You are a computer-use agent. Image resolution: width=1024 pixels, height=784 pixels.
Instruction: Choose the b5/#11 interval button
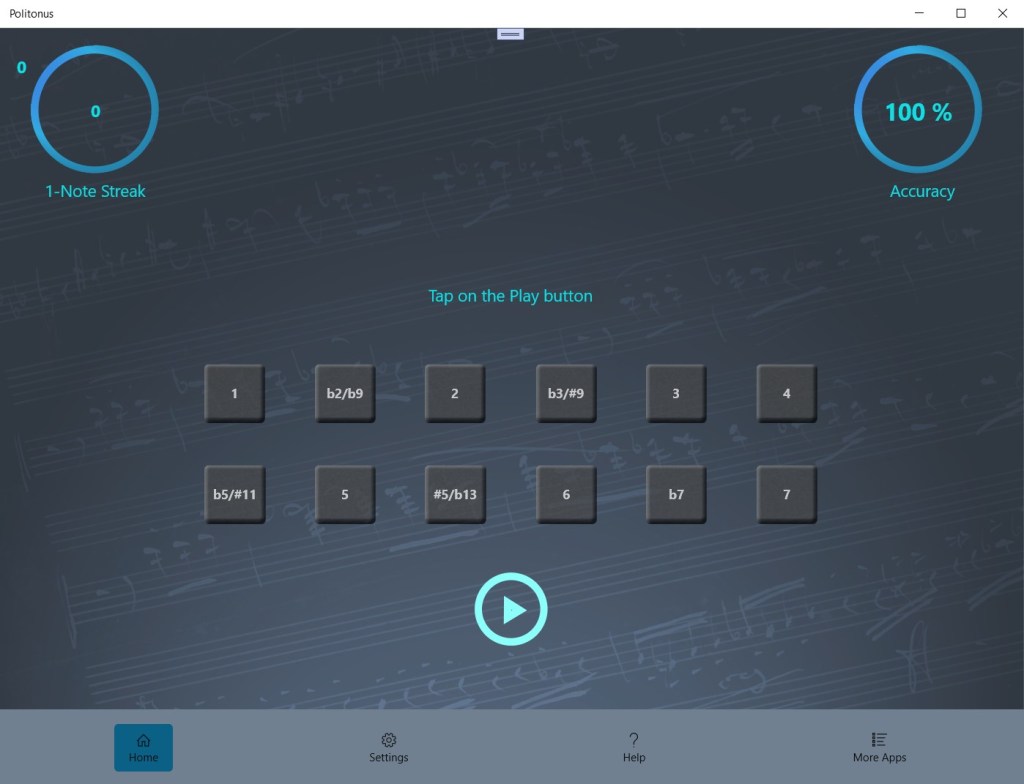click(234, 494)
